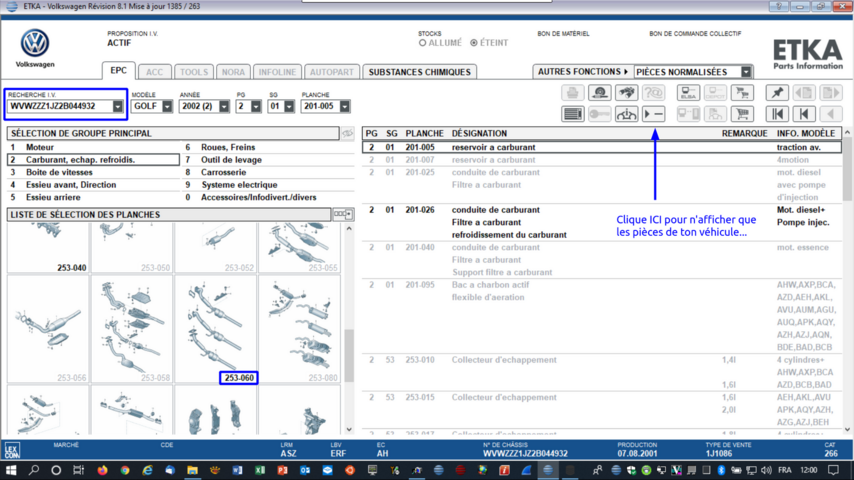Screen dimensions: 854x480
Task: Switch to the EPC tab
Action: pyautogui.click(x=118, y=71)
